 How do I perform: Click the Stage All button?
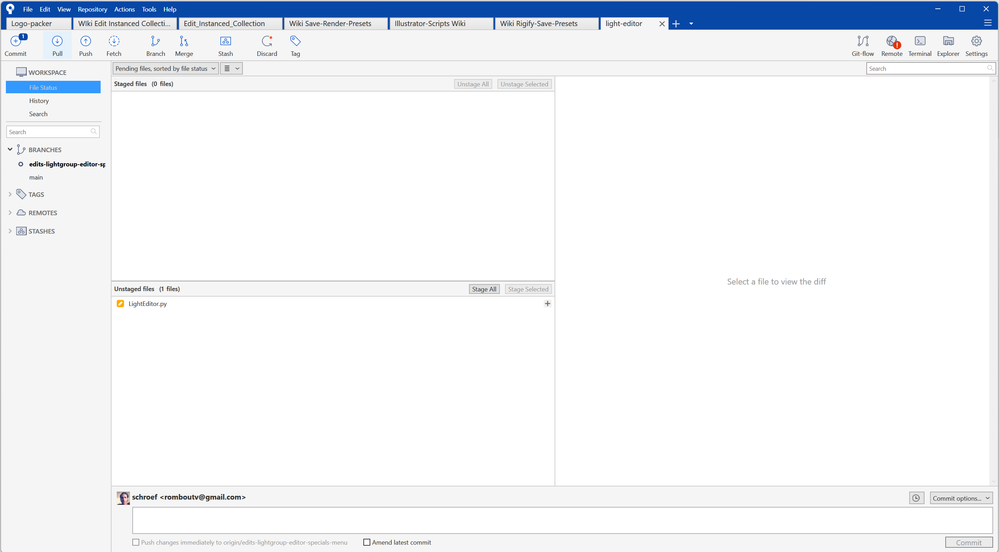click(484, 289)
